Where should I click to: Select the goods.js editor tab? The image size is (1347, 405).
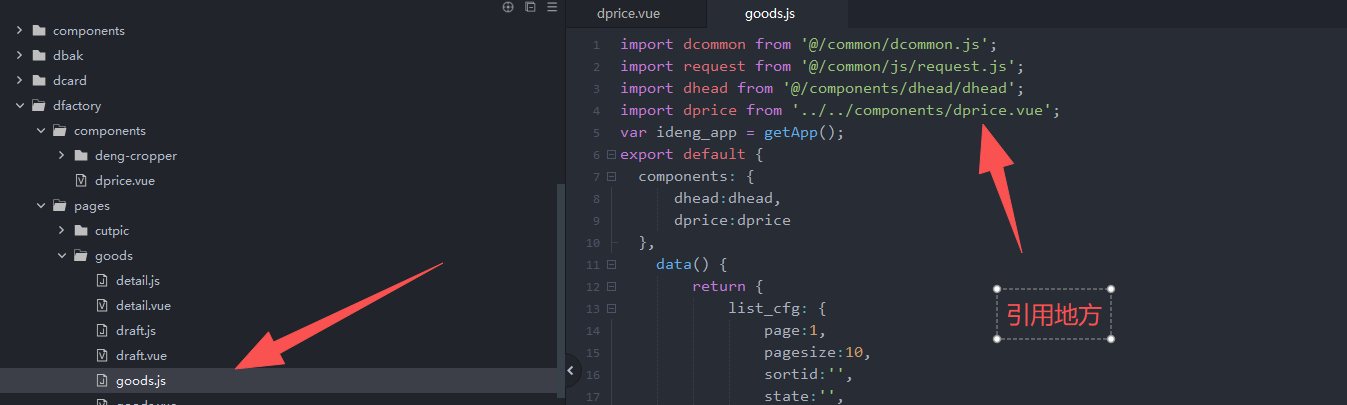pos(769,14)
